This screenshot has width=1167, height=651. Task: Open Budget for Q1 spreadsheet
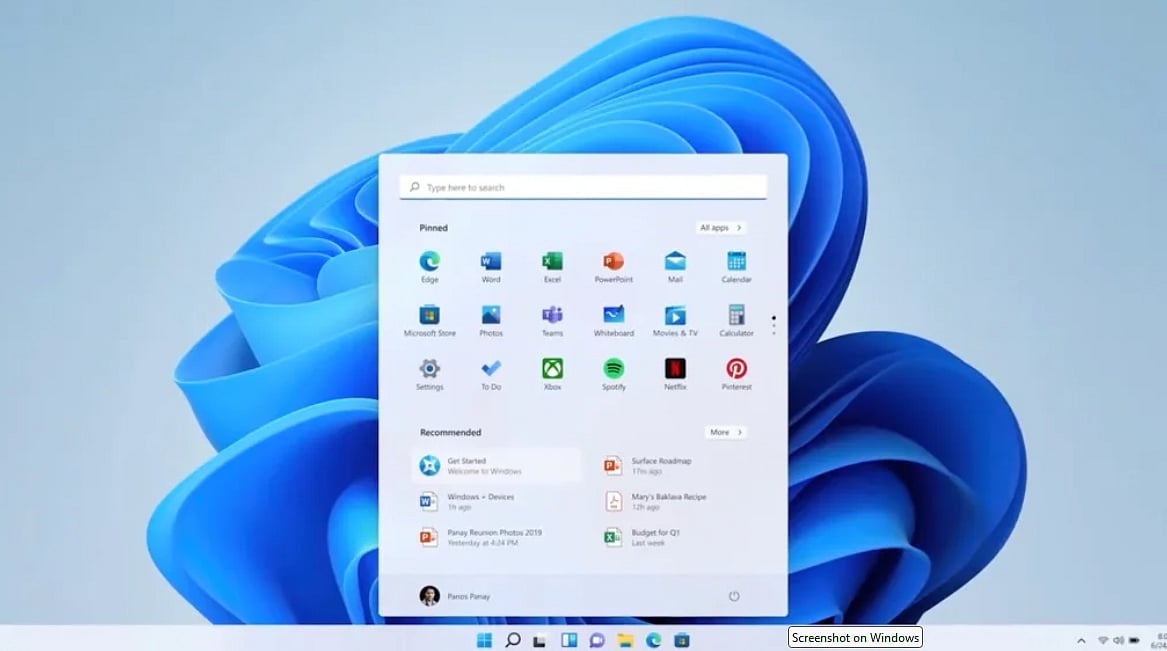(x=655, y=537)
